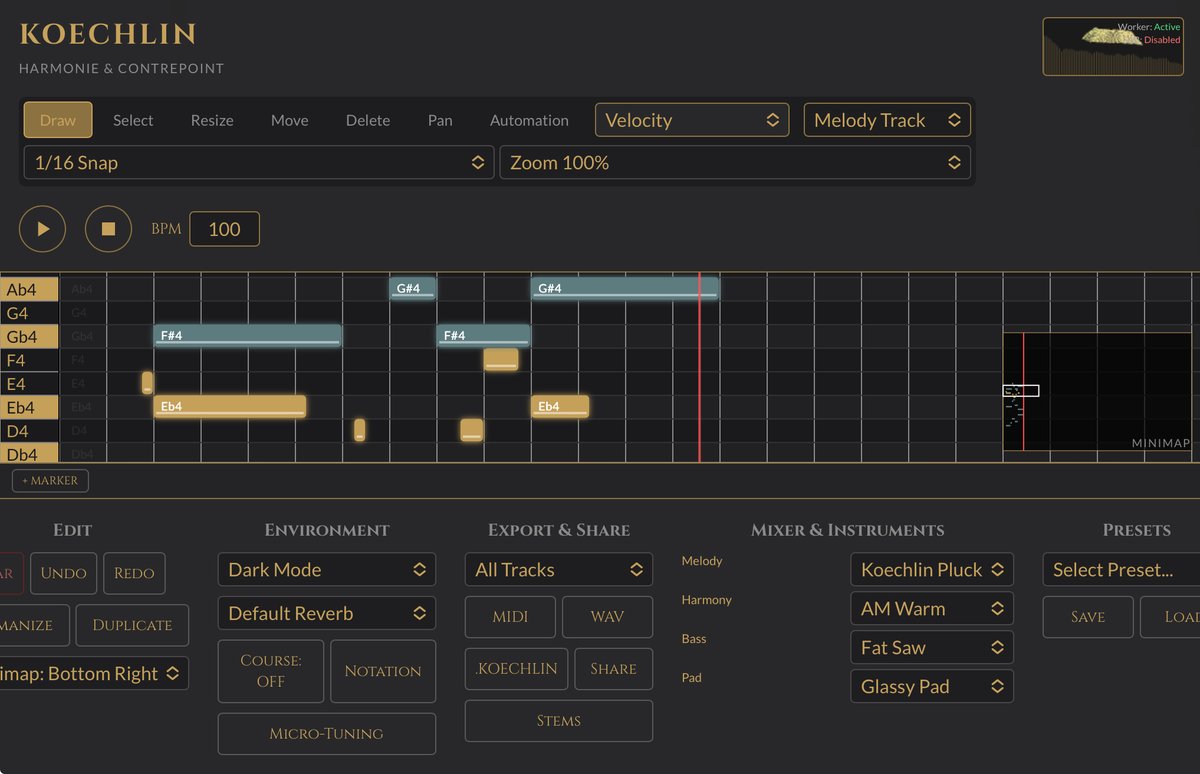Toggle the Course: OFF button
Screen dimensions: 1200x774
(x=271, y=671)
